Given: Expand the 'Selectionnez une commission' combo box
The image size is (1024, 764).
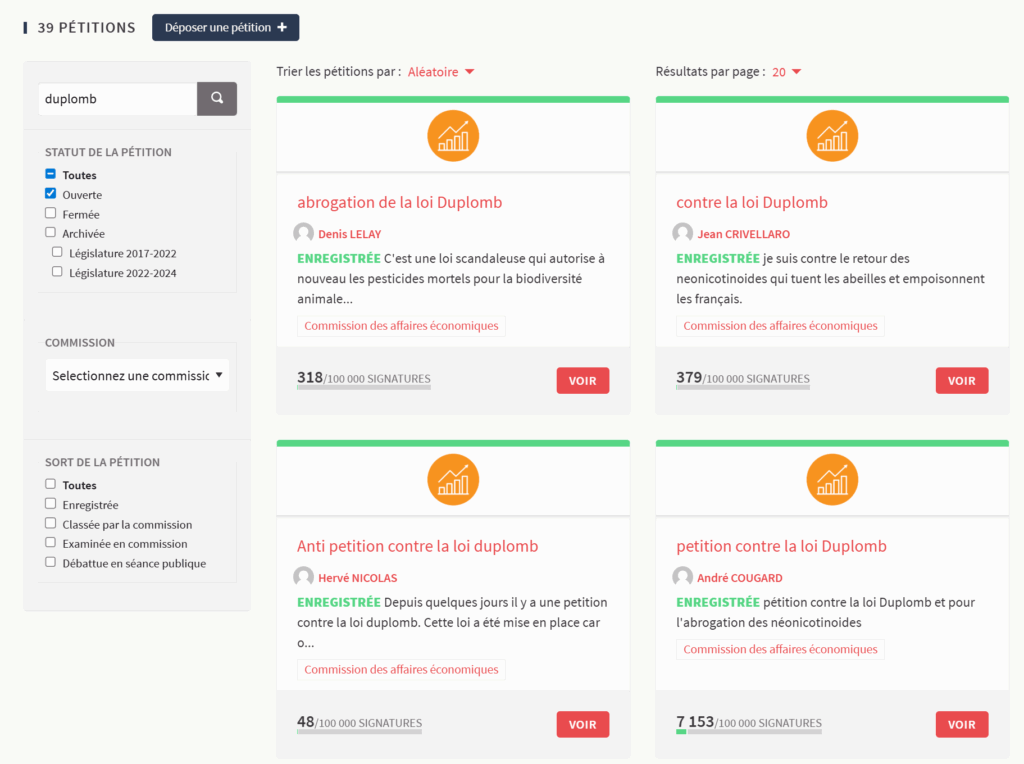Looking at the screenshot, I should click(137, 376).
